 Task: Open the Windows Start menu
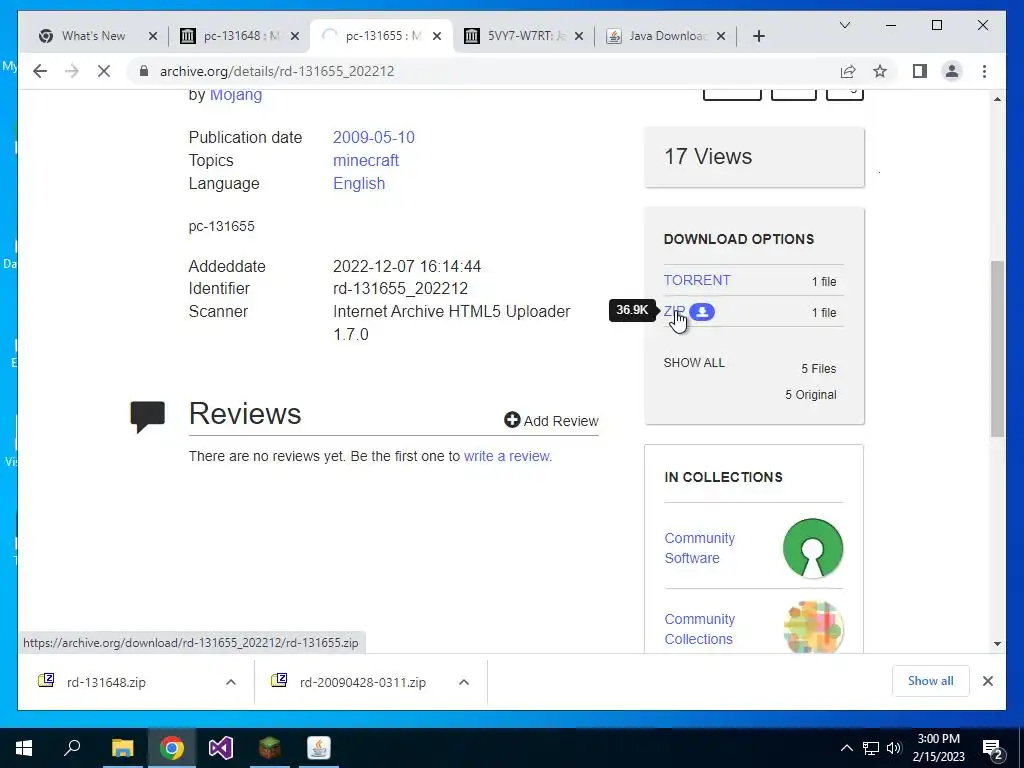pos(24,748)
